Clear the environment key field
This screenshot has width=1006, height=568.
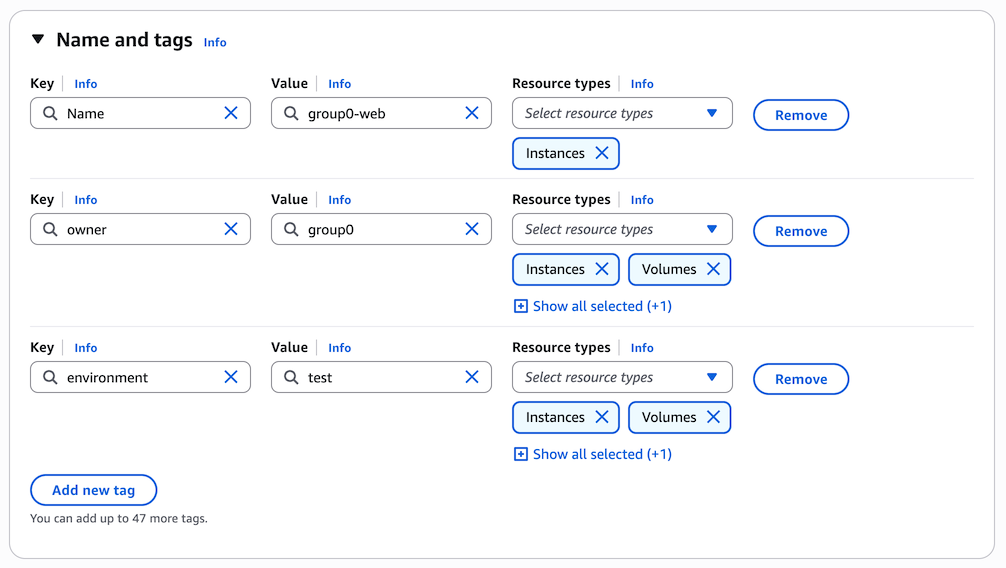[231, 377]
